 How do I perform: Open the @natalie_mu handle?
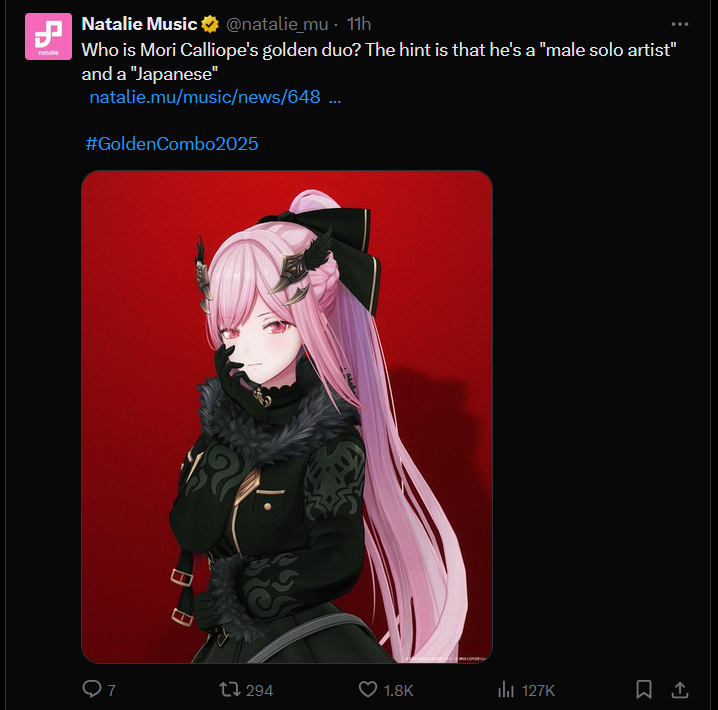point(277,24)
